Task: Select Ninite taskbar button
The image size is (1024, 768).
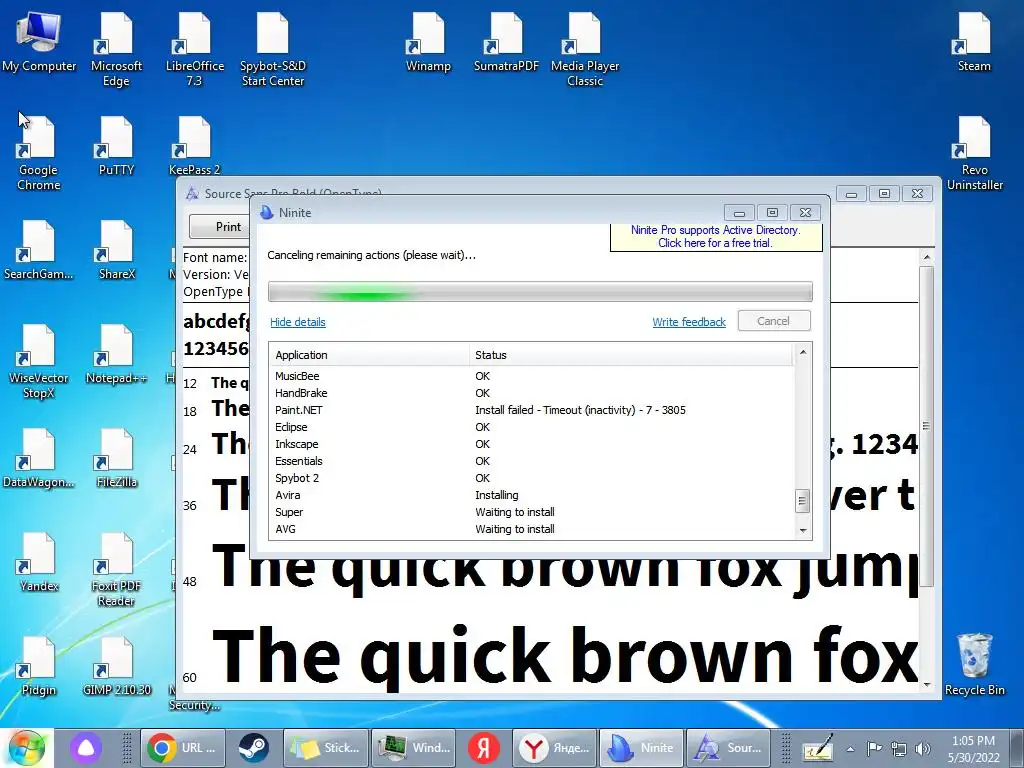Action: [x=642, y=748]
